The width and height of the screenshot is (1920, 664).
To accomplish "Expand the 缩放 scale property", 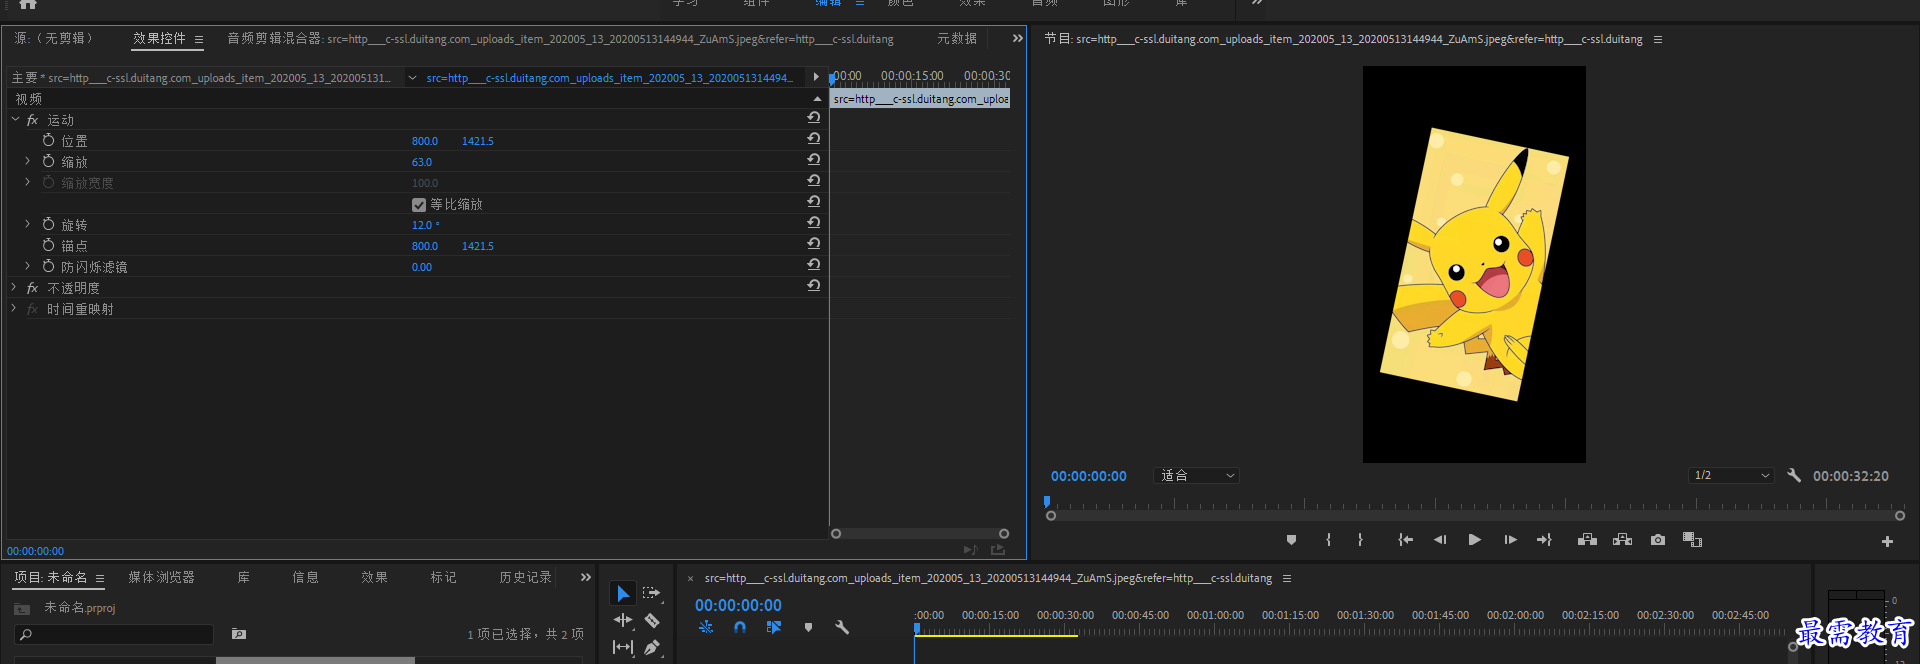I will tap(27, 161).
